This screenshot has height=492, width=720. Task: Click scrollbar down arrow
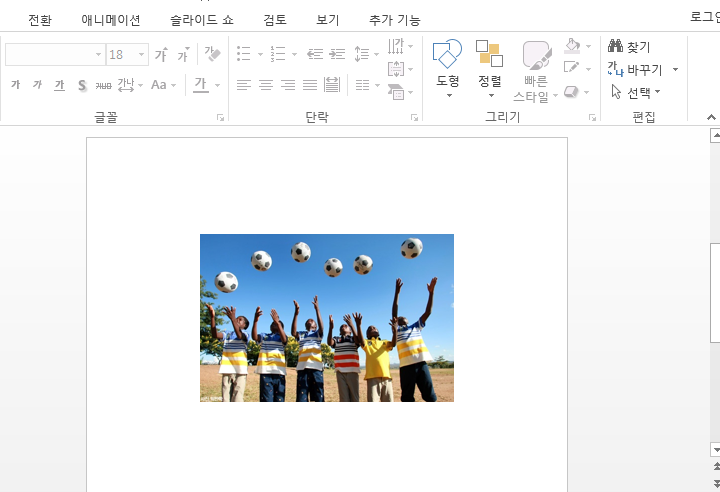pos(715,450)
